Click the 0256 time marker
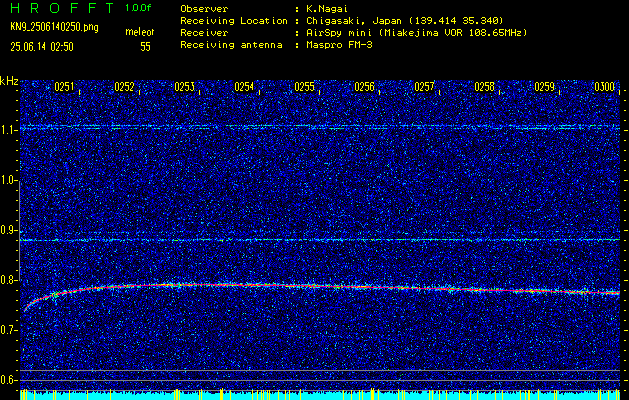The width and height of the screenshot is (629, 400). tap(364, 87)
